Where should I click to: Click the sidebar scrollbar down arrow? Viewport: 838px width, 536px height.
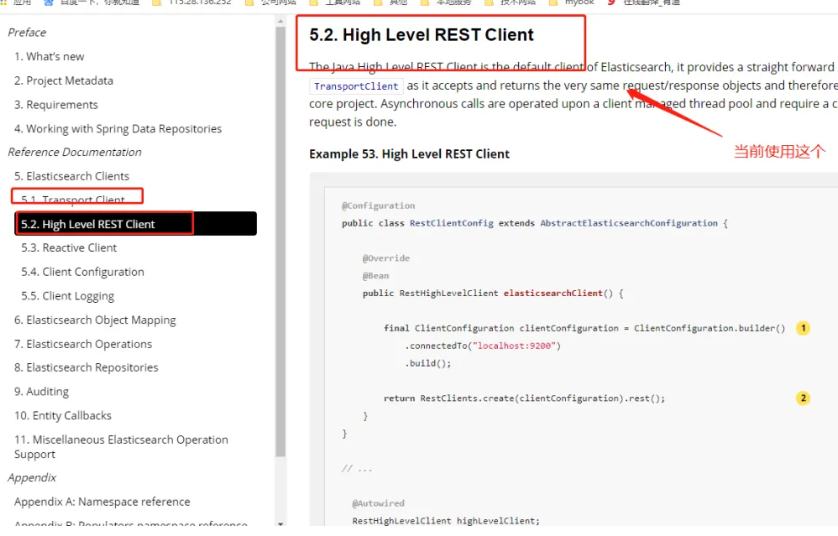point(281,524)
